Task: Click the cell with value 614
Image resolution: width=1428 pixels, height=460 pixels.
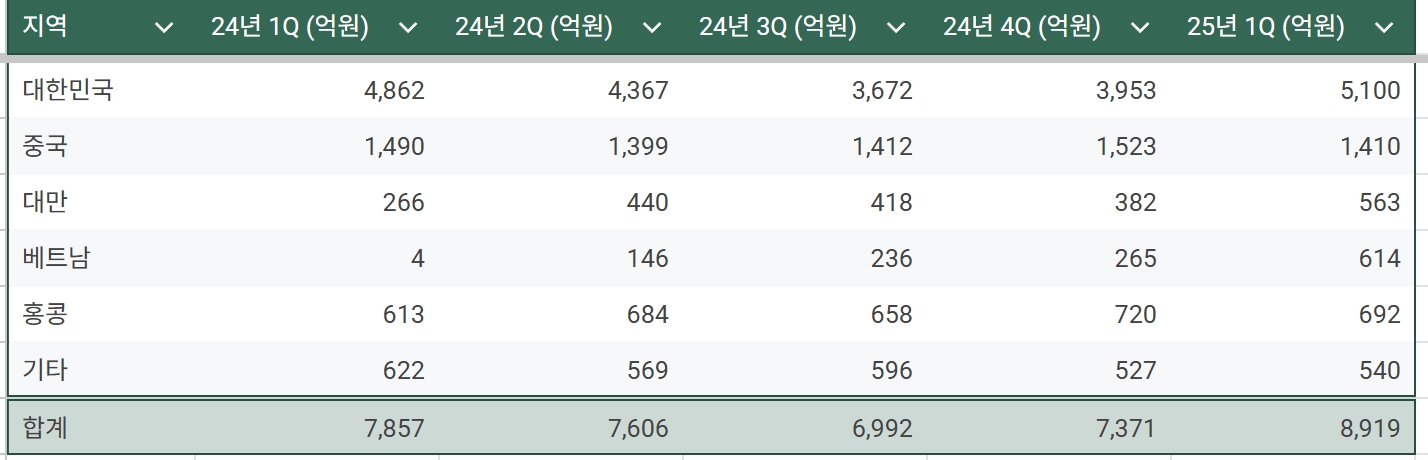Action: coord(1293,259)
